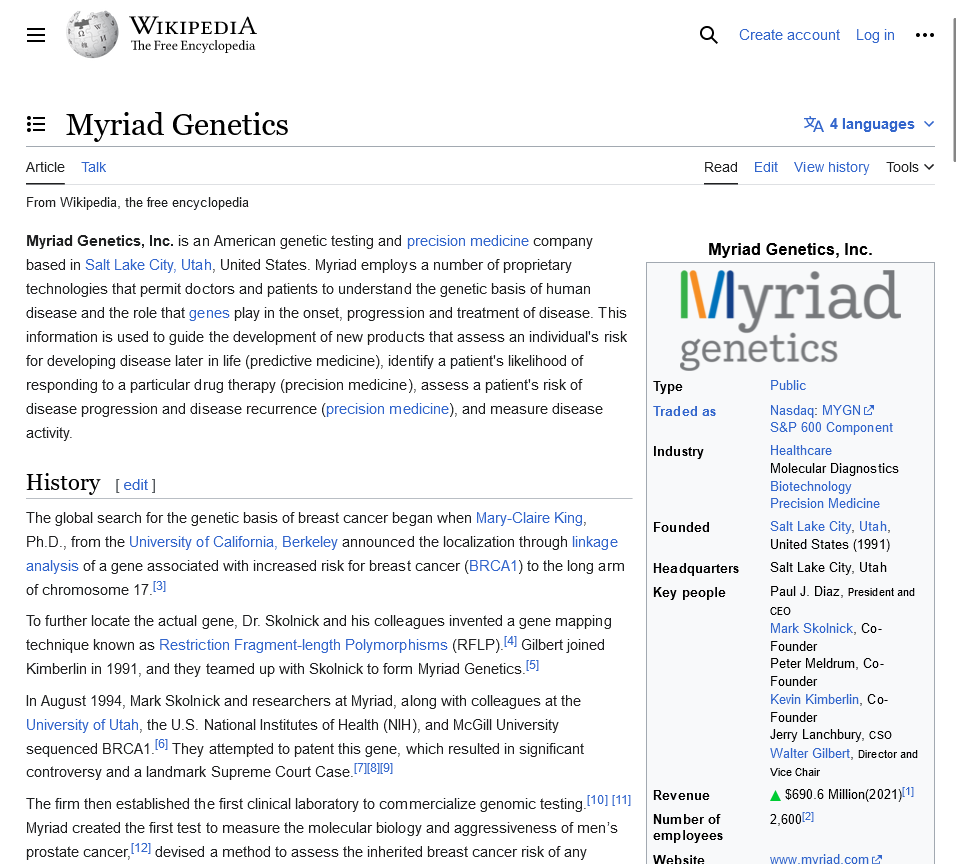Jump to citation 7
The width and height of the screenshot is (956, 864).
(360, 768)
